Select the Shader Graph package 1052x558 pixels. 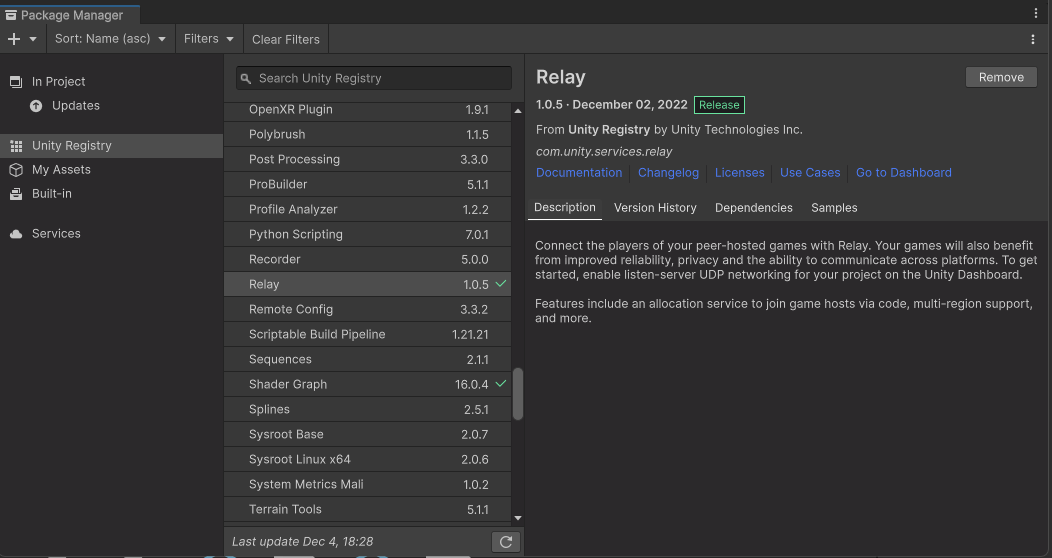point(368,384)
